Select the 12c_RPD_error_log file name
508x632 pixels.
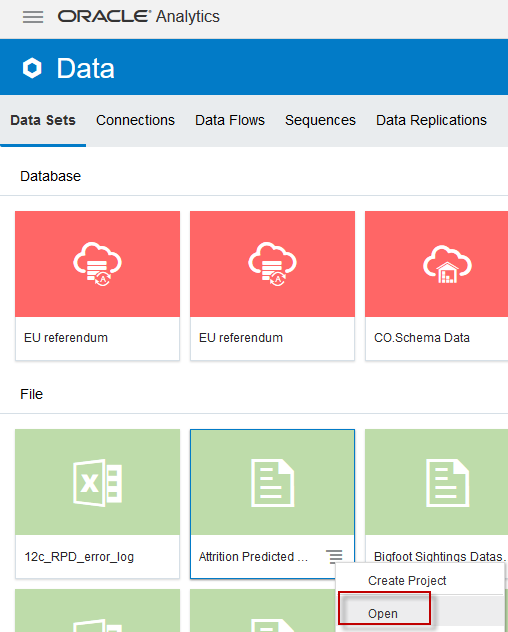(x=79, y=557)
